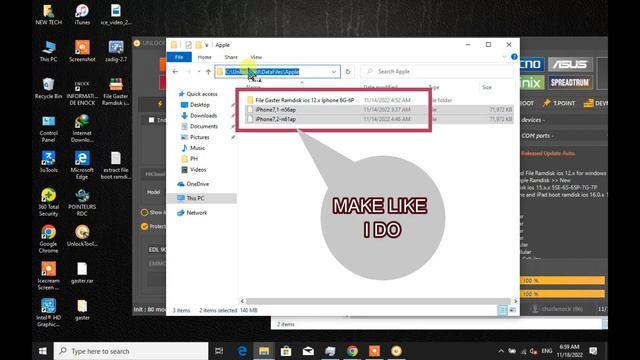Image resolution: width=640 pixels, height=360 pixels.
Task: Click the Explorer address path field
Action: click(278, 72)
